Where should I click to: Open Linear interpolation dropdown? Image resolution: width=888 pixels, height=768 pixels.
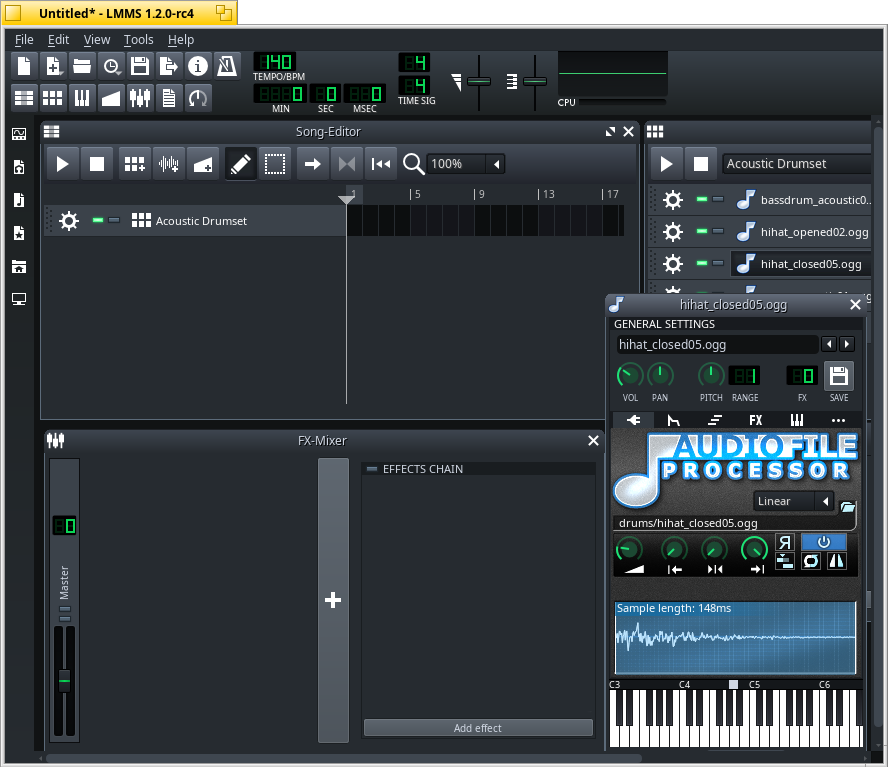(x=793, y=501)
